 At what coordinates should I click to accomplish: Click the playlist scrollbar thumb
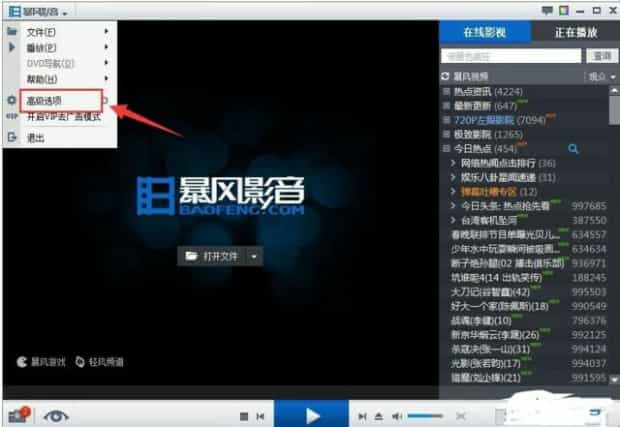[x=614, y=110]
